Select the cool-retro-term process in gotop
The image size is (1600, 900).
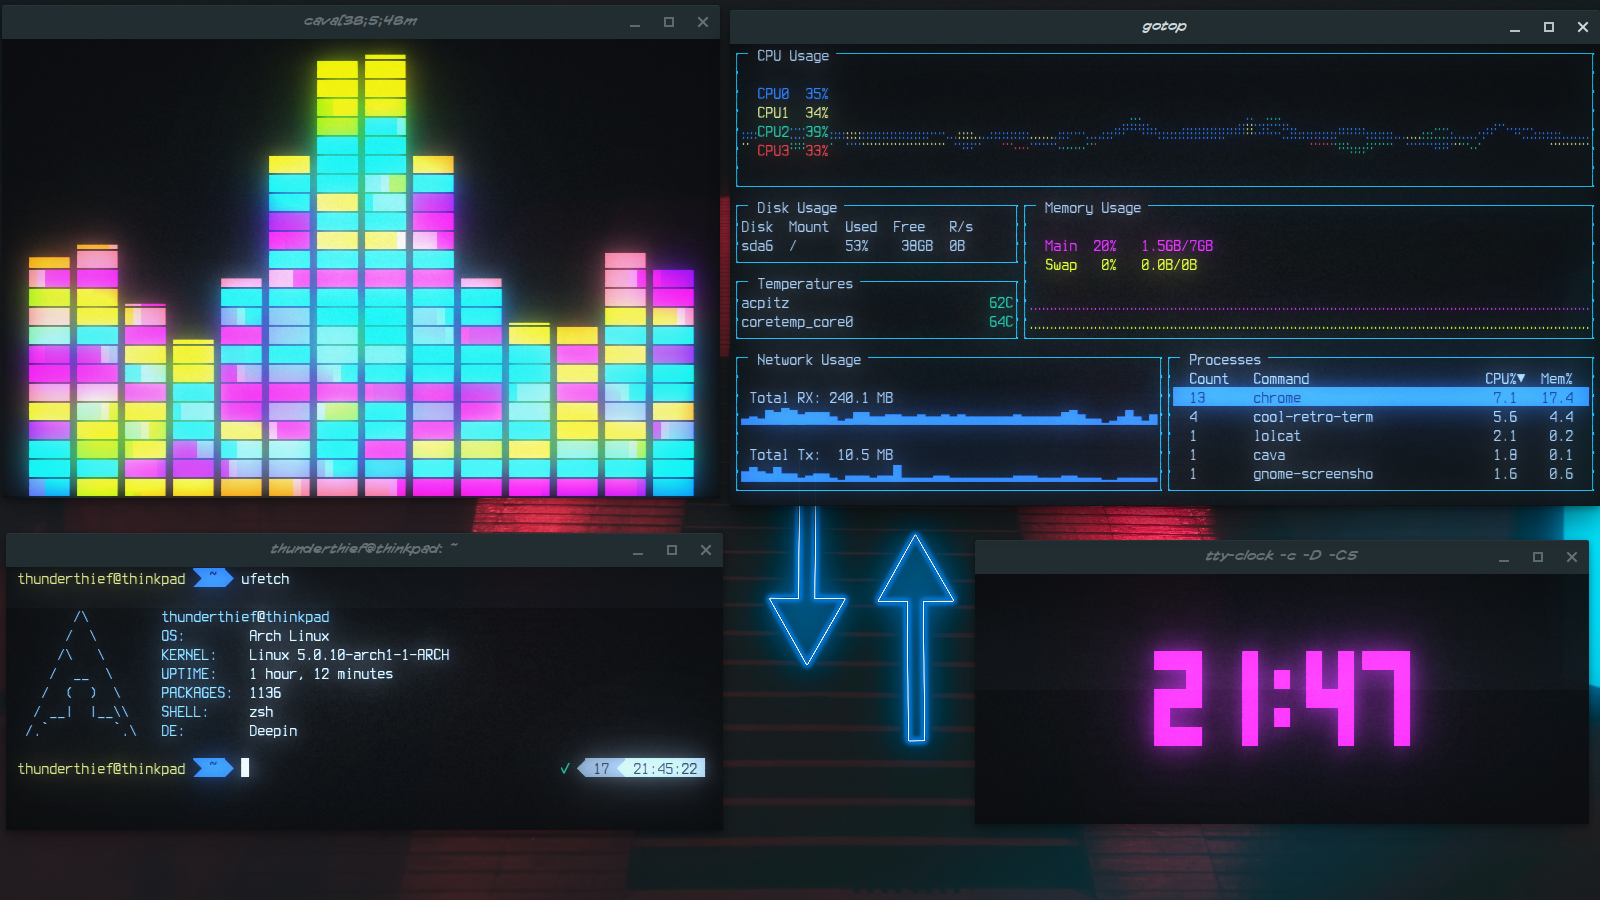[1312, 417]
